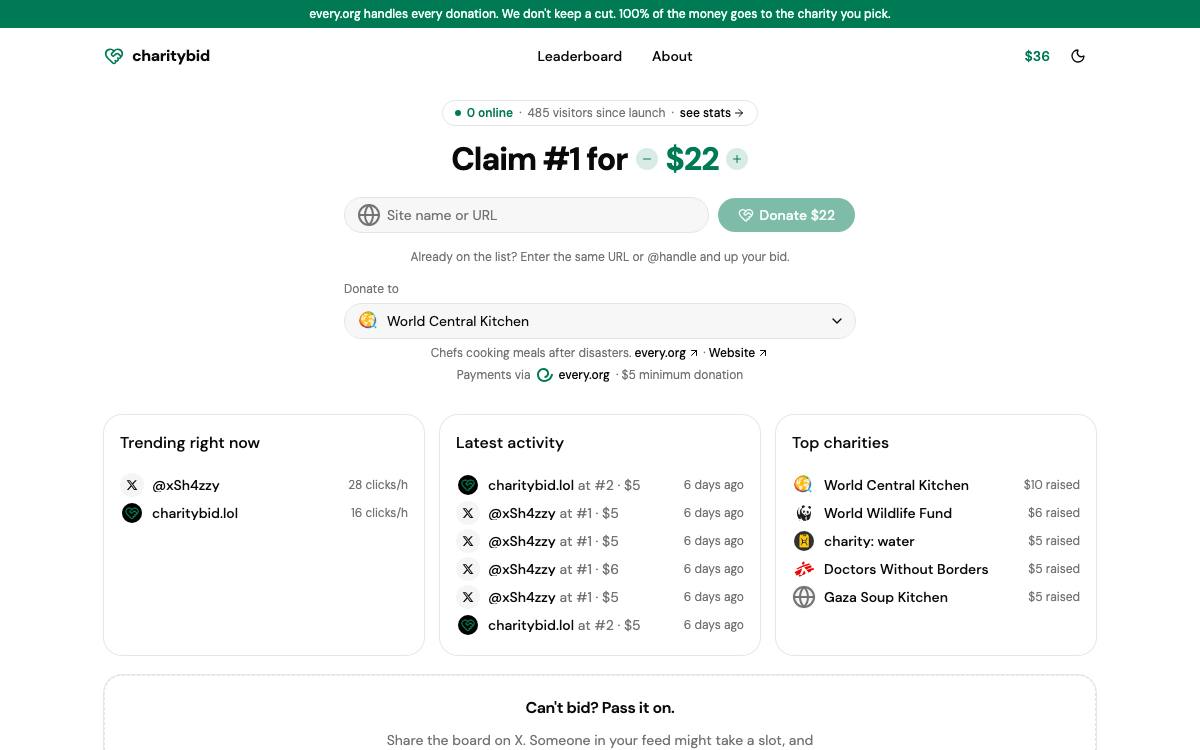Open the see stats link

click(x=712, y=113)
